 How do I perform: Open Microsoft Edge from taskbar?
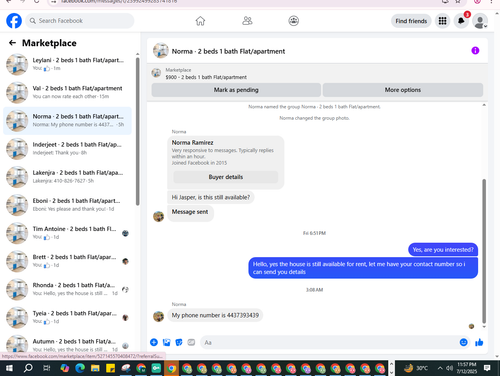click(x=80, y=368)
